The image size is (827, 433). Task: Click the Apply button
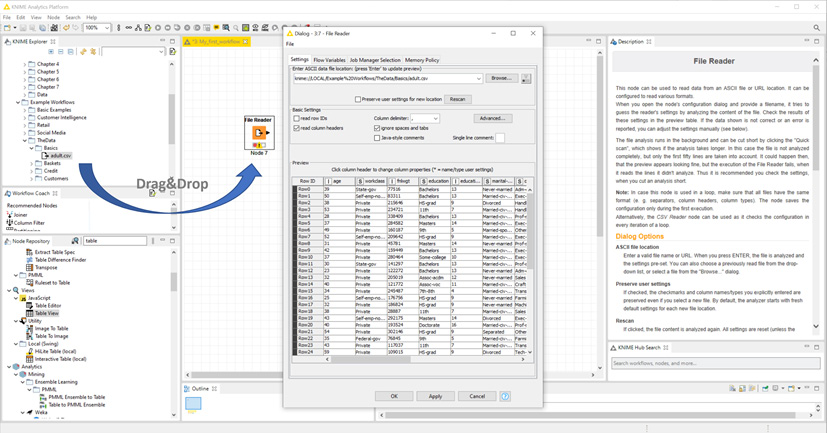435,396
